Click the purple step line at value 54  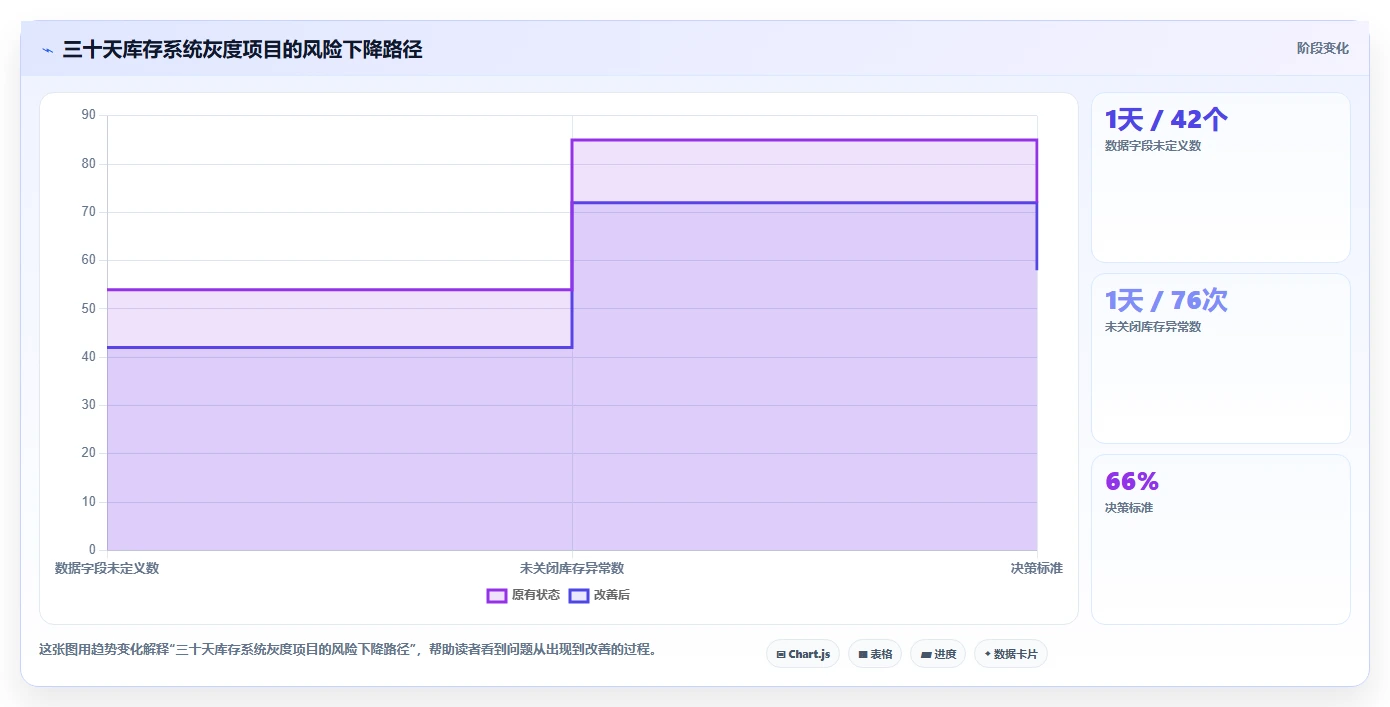[x=339, y=290]
